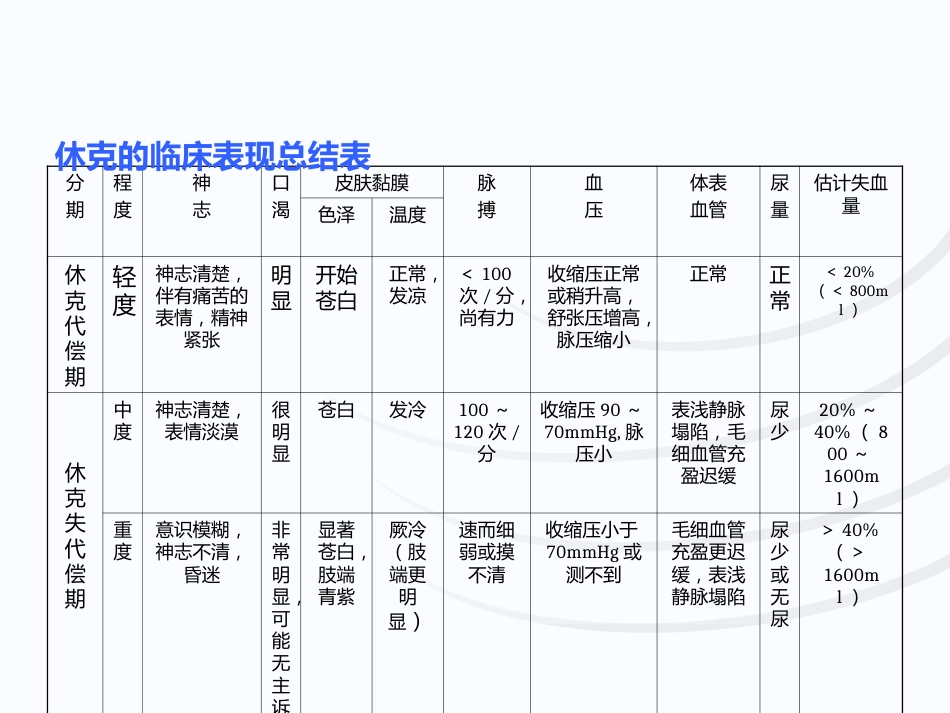Click the 体表血管 cell 正常 in the 轻度 row
This screenshot has width=950, height=713.
[x=708, y=325]
